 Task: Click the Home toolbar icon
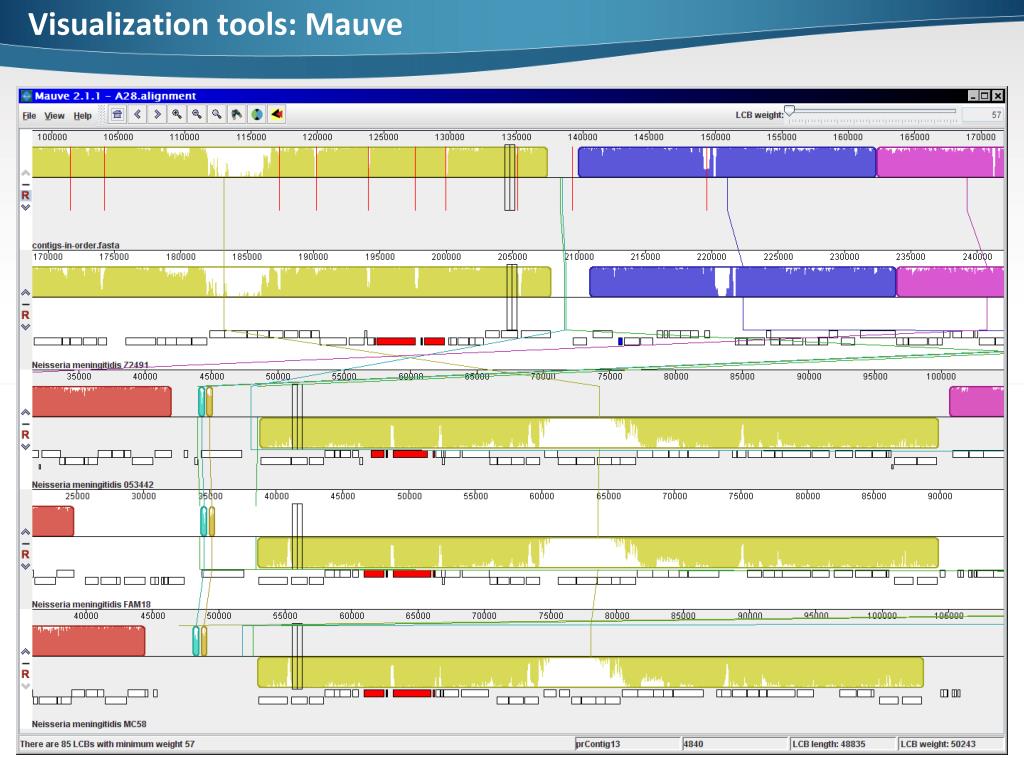118,115
